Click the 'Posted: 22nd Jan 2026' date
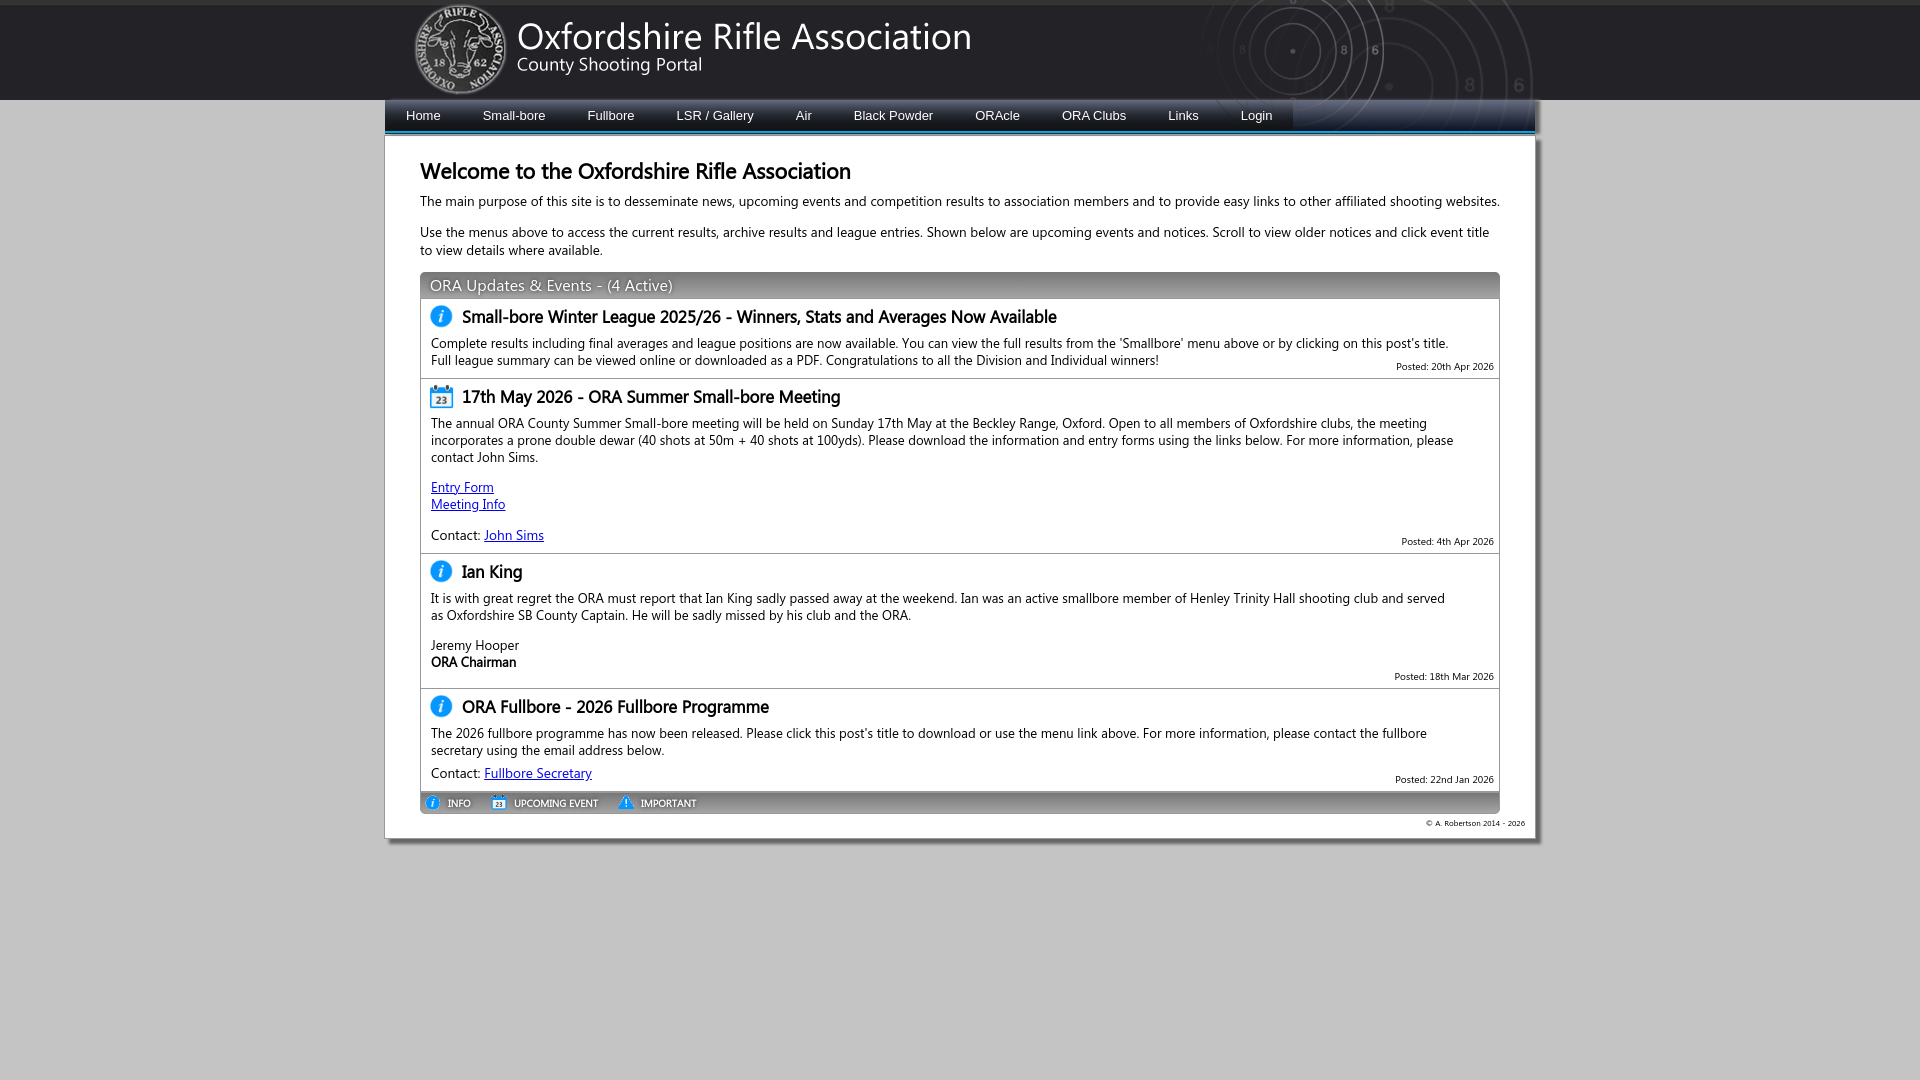 pyautogui.click(x=1444, y=780)
